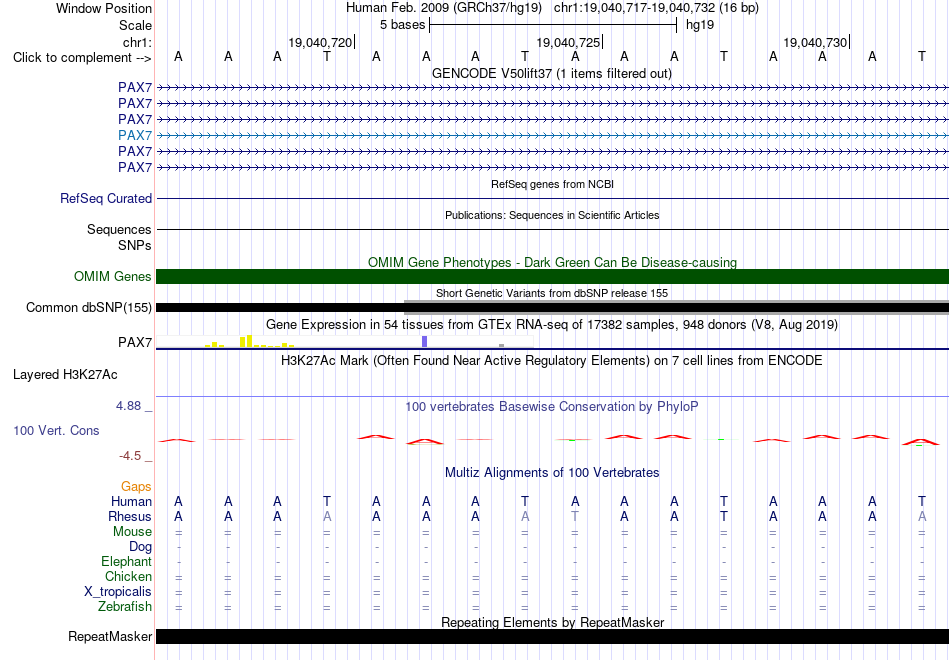
Task: Click the OMIM Genes track label
Action: 113,276
